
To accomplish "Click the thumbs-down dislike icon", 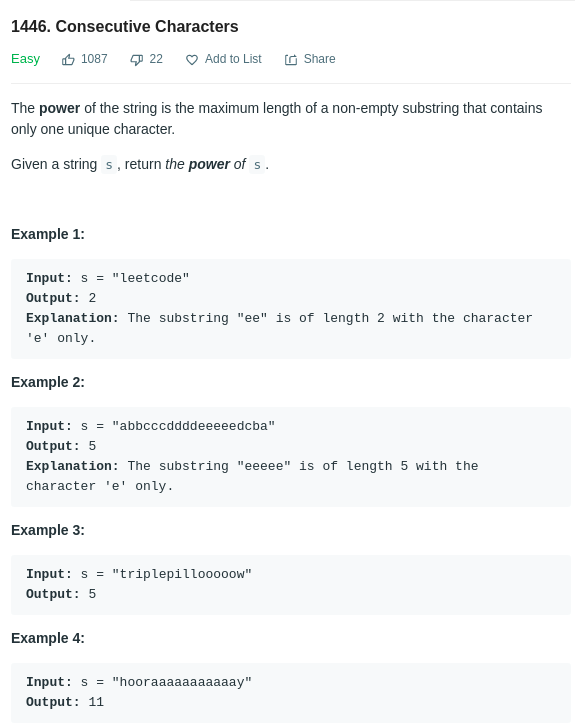I will 137,59.
